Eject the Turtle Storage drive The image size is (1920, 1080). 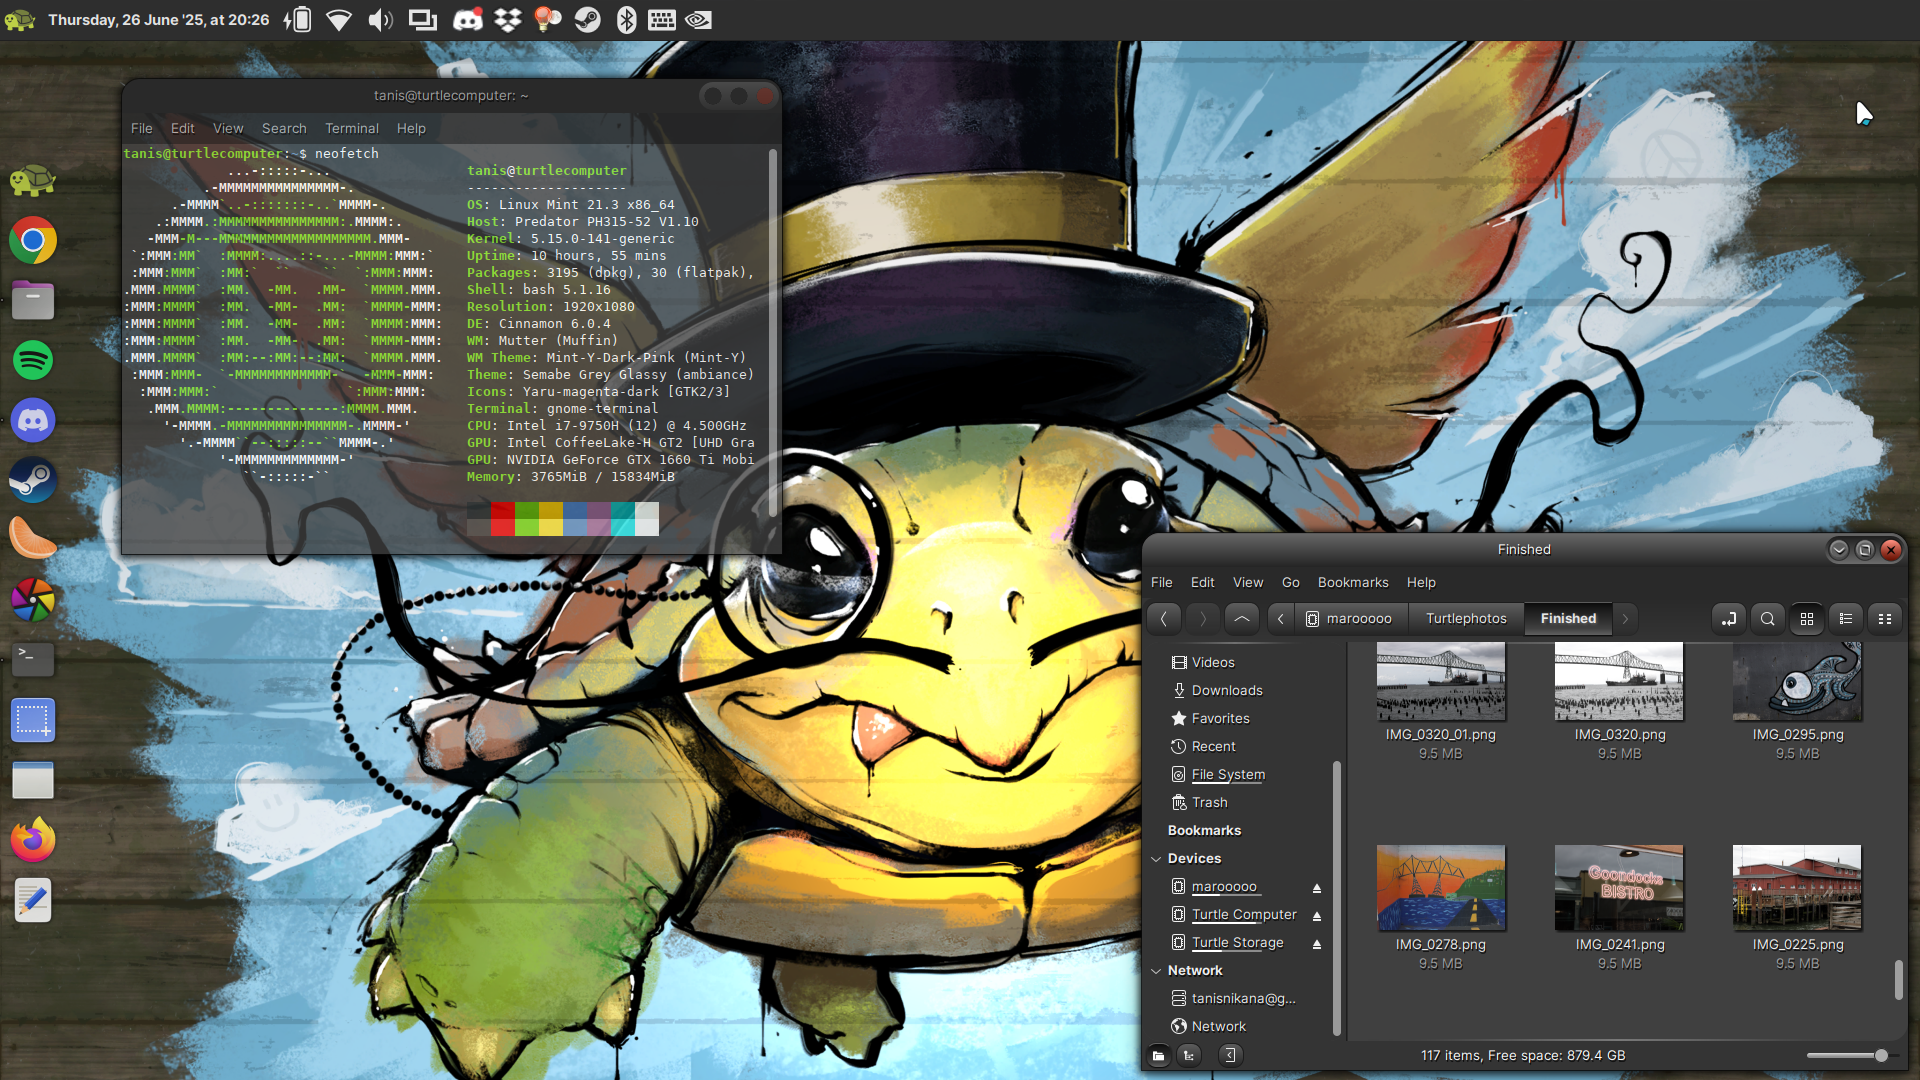(1317, 943)
